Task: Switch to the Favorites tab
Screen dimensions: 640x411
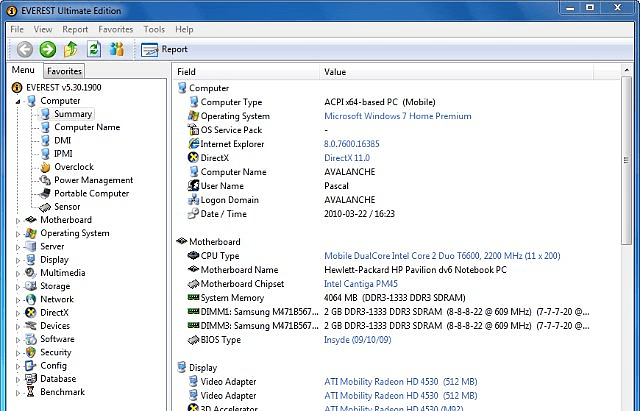Action: click(x=64, y=71)
